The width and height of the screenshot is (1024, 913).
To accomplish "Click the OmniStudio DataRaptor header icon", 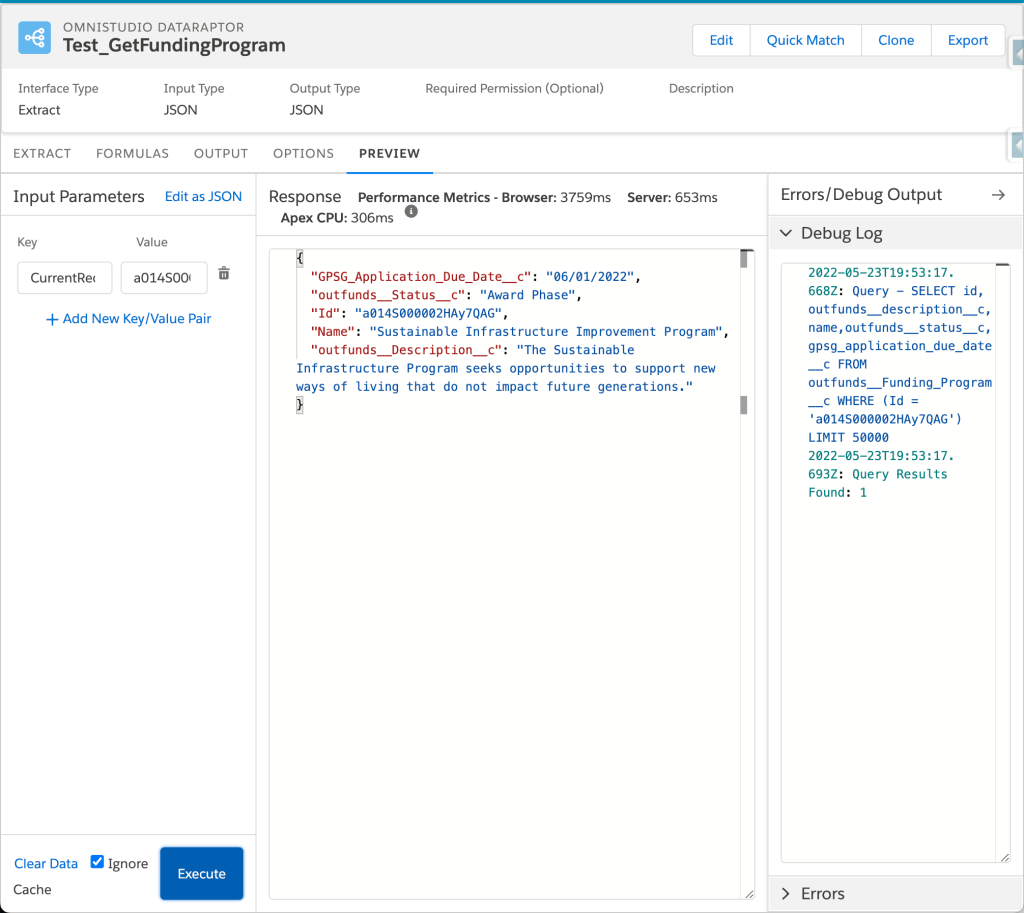I will [35, 38].
